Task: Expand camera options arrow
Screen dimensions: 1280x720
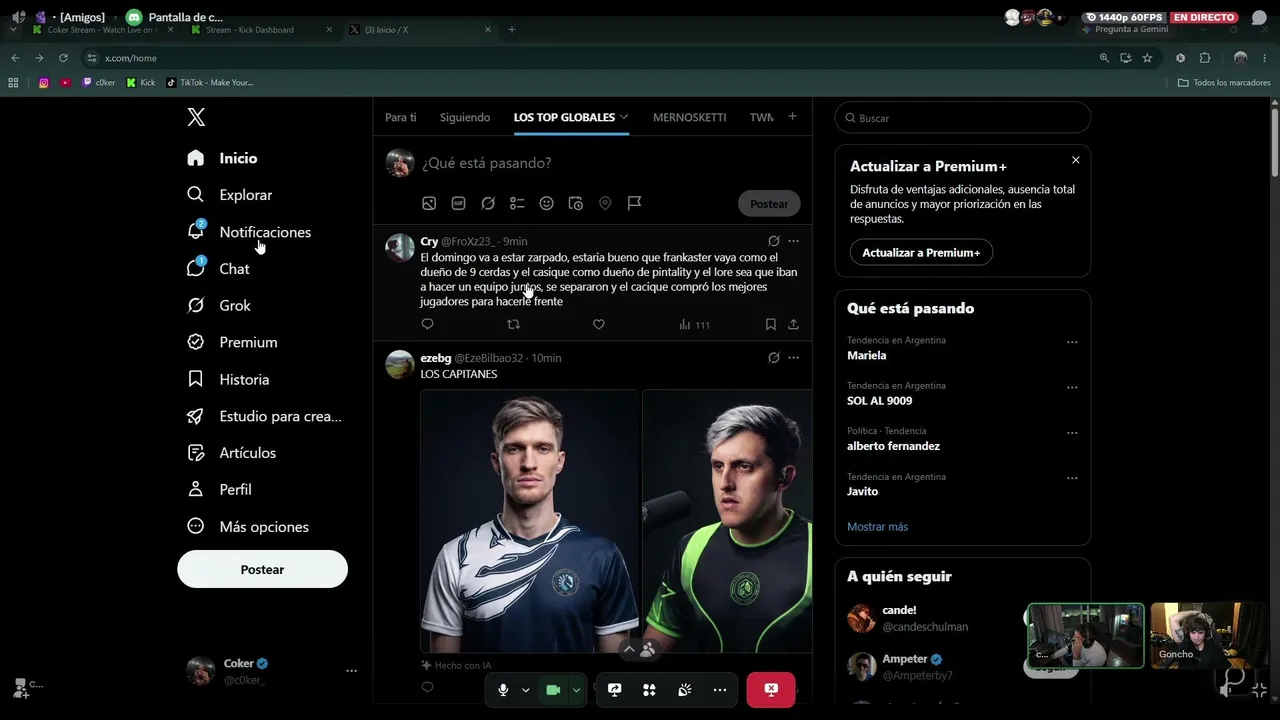Action: click(x=576, y=690)
